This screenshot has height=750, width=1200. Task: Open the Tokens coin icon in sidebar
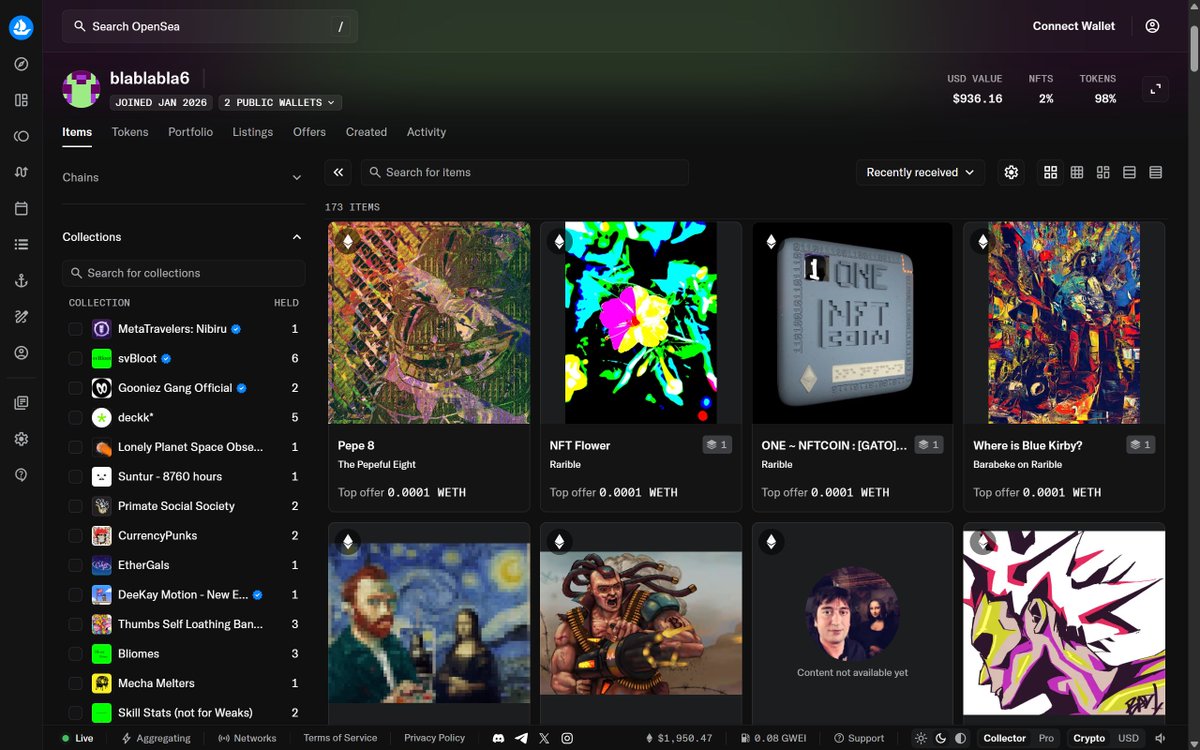21,136
